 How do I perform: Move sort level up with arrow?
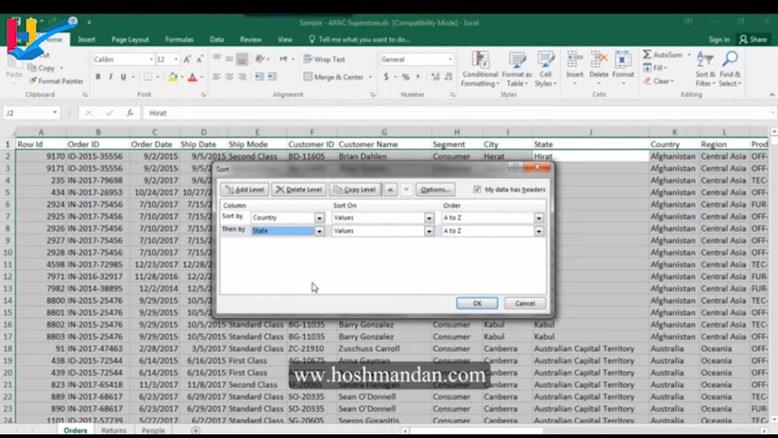pos(390,189)
